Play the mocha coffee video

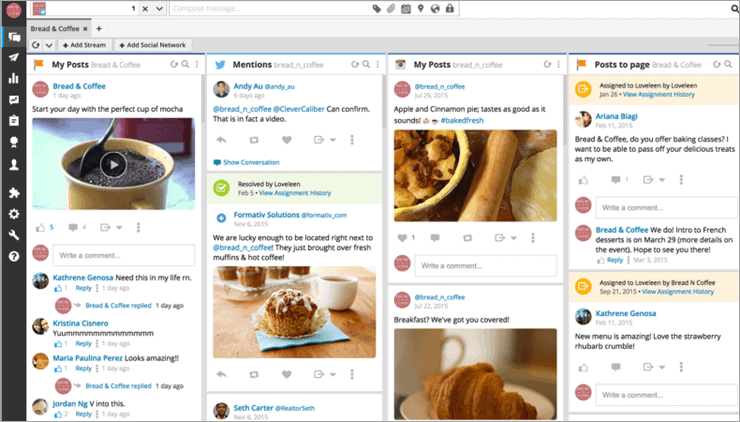113,164
